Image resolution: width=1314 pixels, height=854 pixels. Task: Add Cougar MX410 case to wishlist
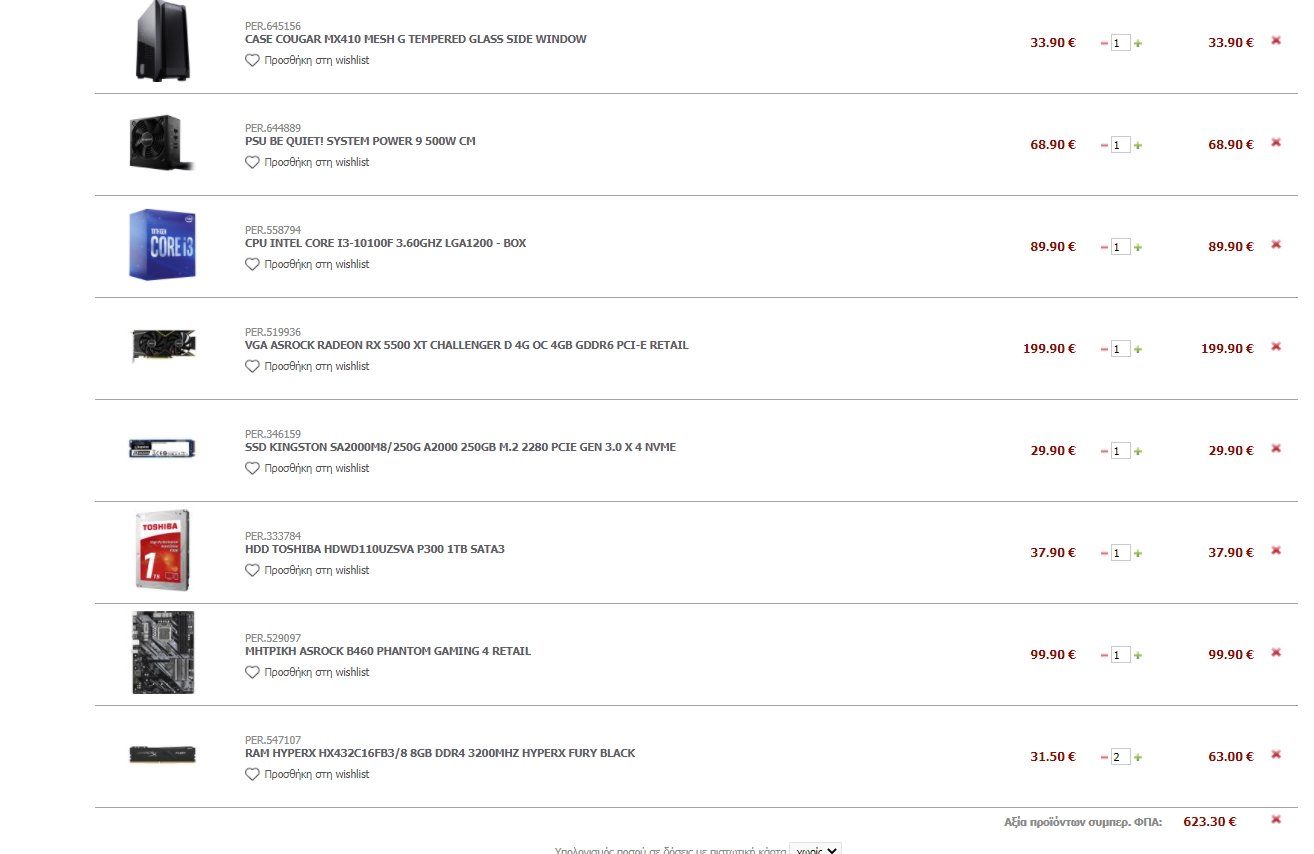tap(307, 60)
